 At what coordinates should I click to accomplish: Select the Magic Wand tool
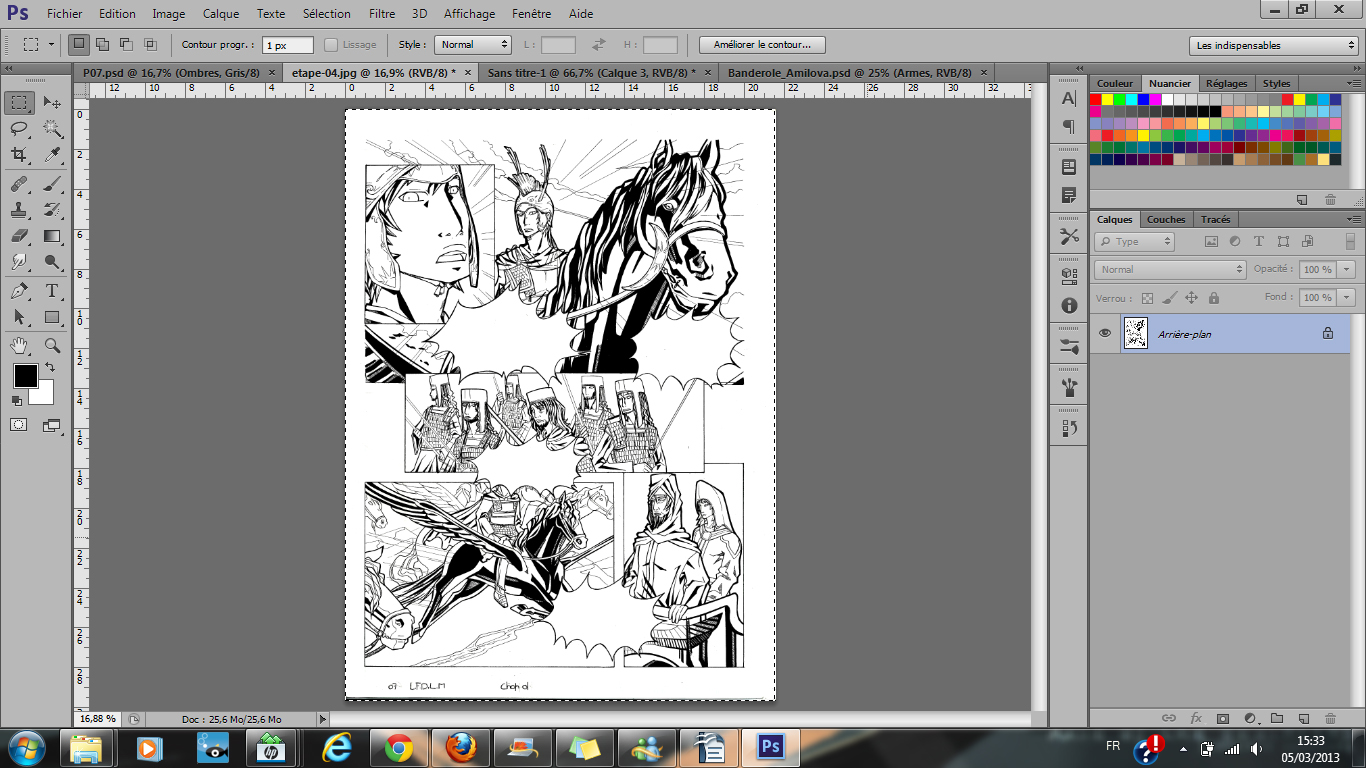pos(52,129)
